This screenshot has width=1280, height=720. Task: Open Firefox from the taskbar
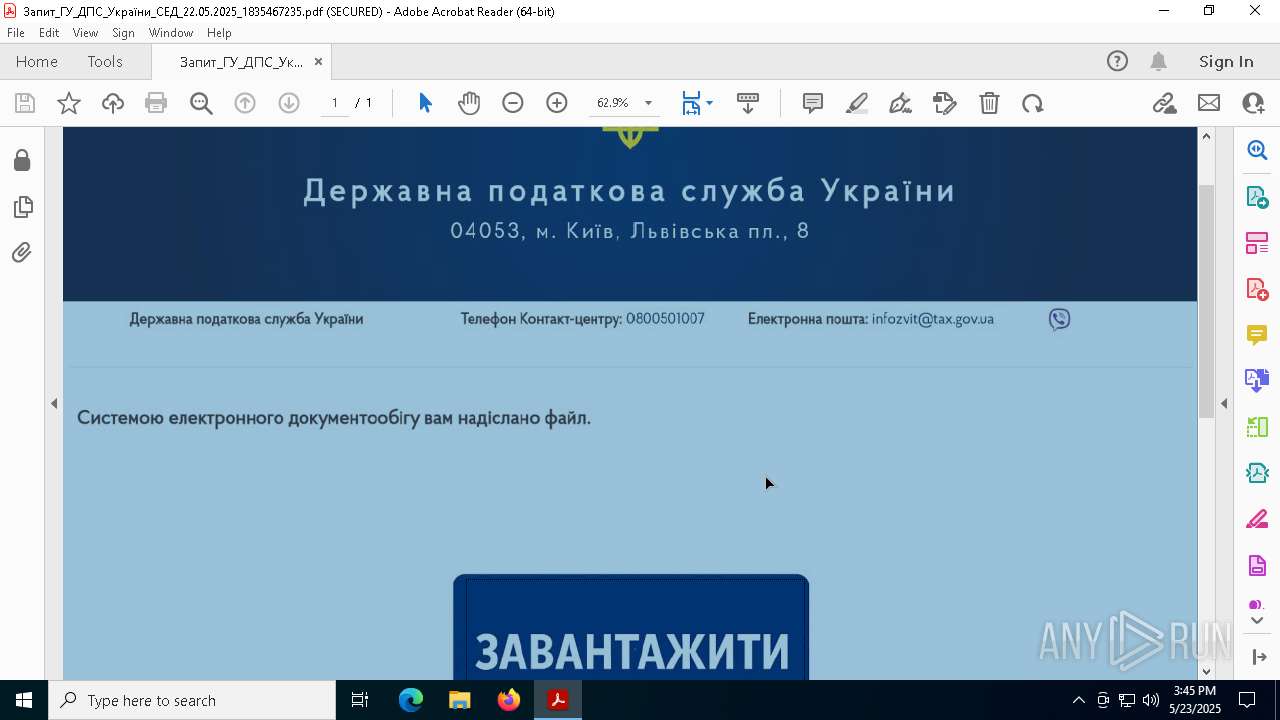[x=509, y=700]
